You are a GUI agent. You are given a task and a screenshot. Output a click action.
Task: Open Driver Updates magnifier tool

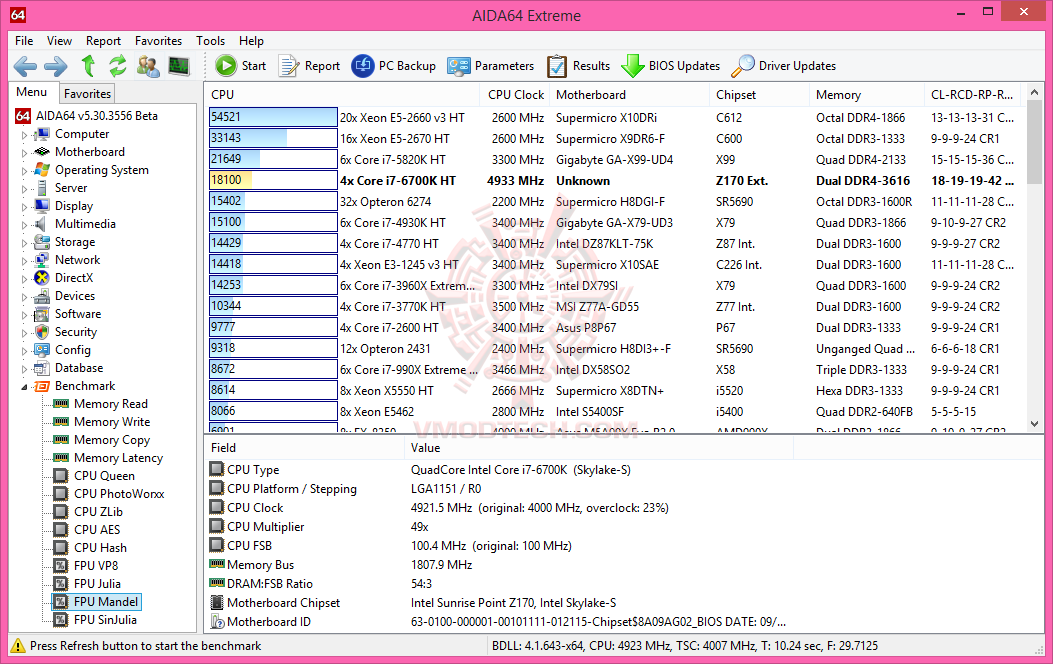[743, 65]
